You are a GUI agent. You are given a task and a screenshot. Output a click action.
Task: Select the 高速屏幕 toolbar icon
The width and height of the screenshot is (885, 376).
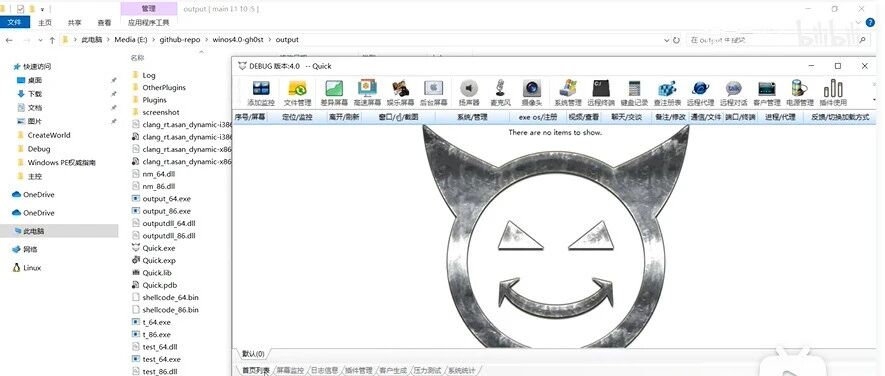pyautogui.click(x=367, y=93)
